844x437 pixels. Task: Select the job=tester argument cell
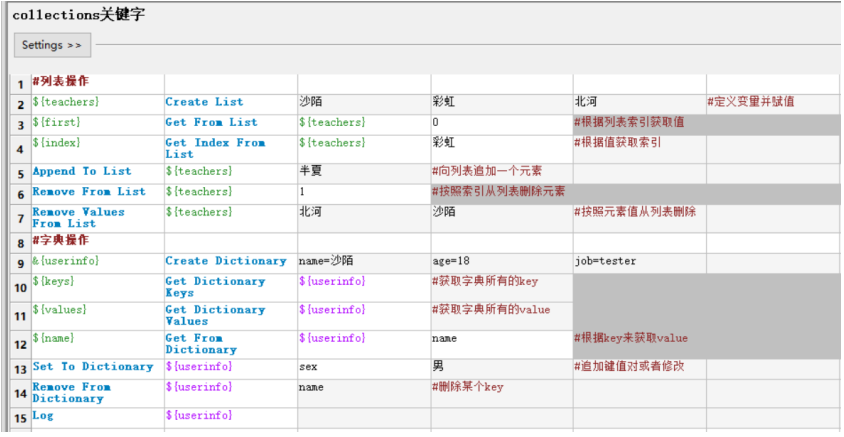639,263
